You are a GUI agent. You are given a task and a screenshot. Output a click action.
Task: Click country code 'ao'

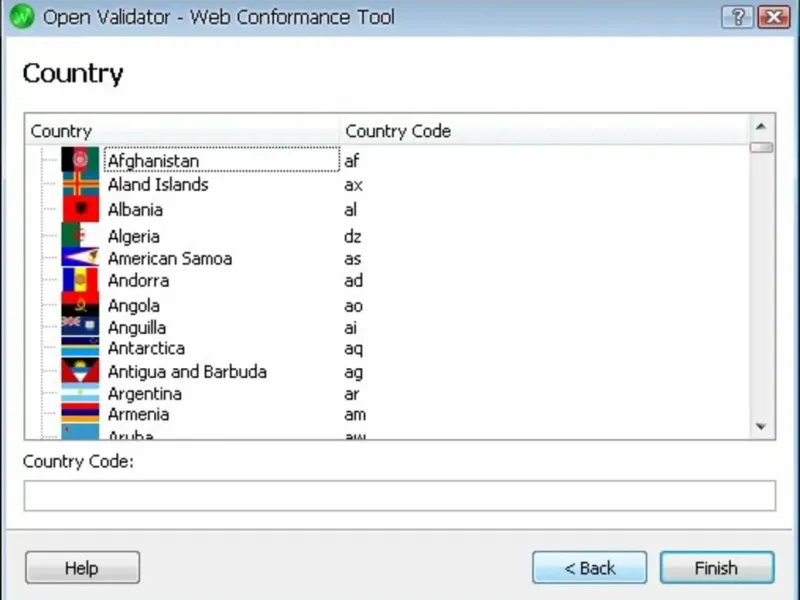[x=353, y=306]
